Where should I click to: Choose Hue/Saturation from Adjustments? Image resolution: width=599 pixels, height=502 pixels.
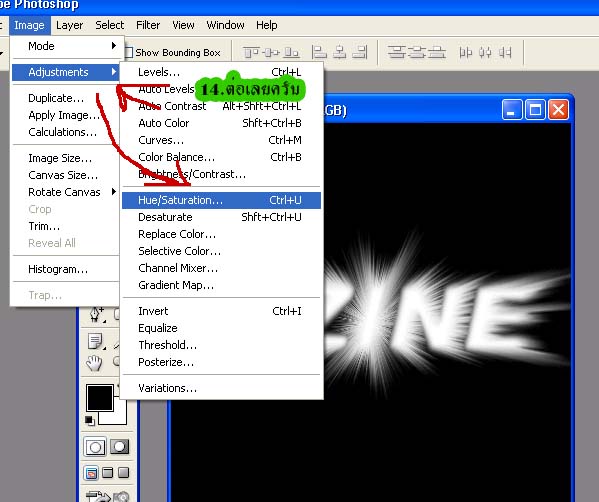[x=221, y=200]
